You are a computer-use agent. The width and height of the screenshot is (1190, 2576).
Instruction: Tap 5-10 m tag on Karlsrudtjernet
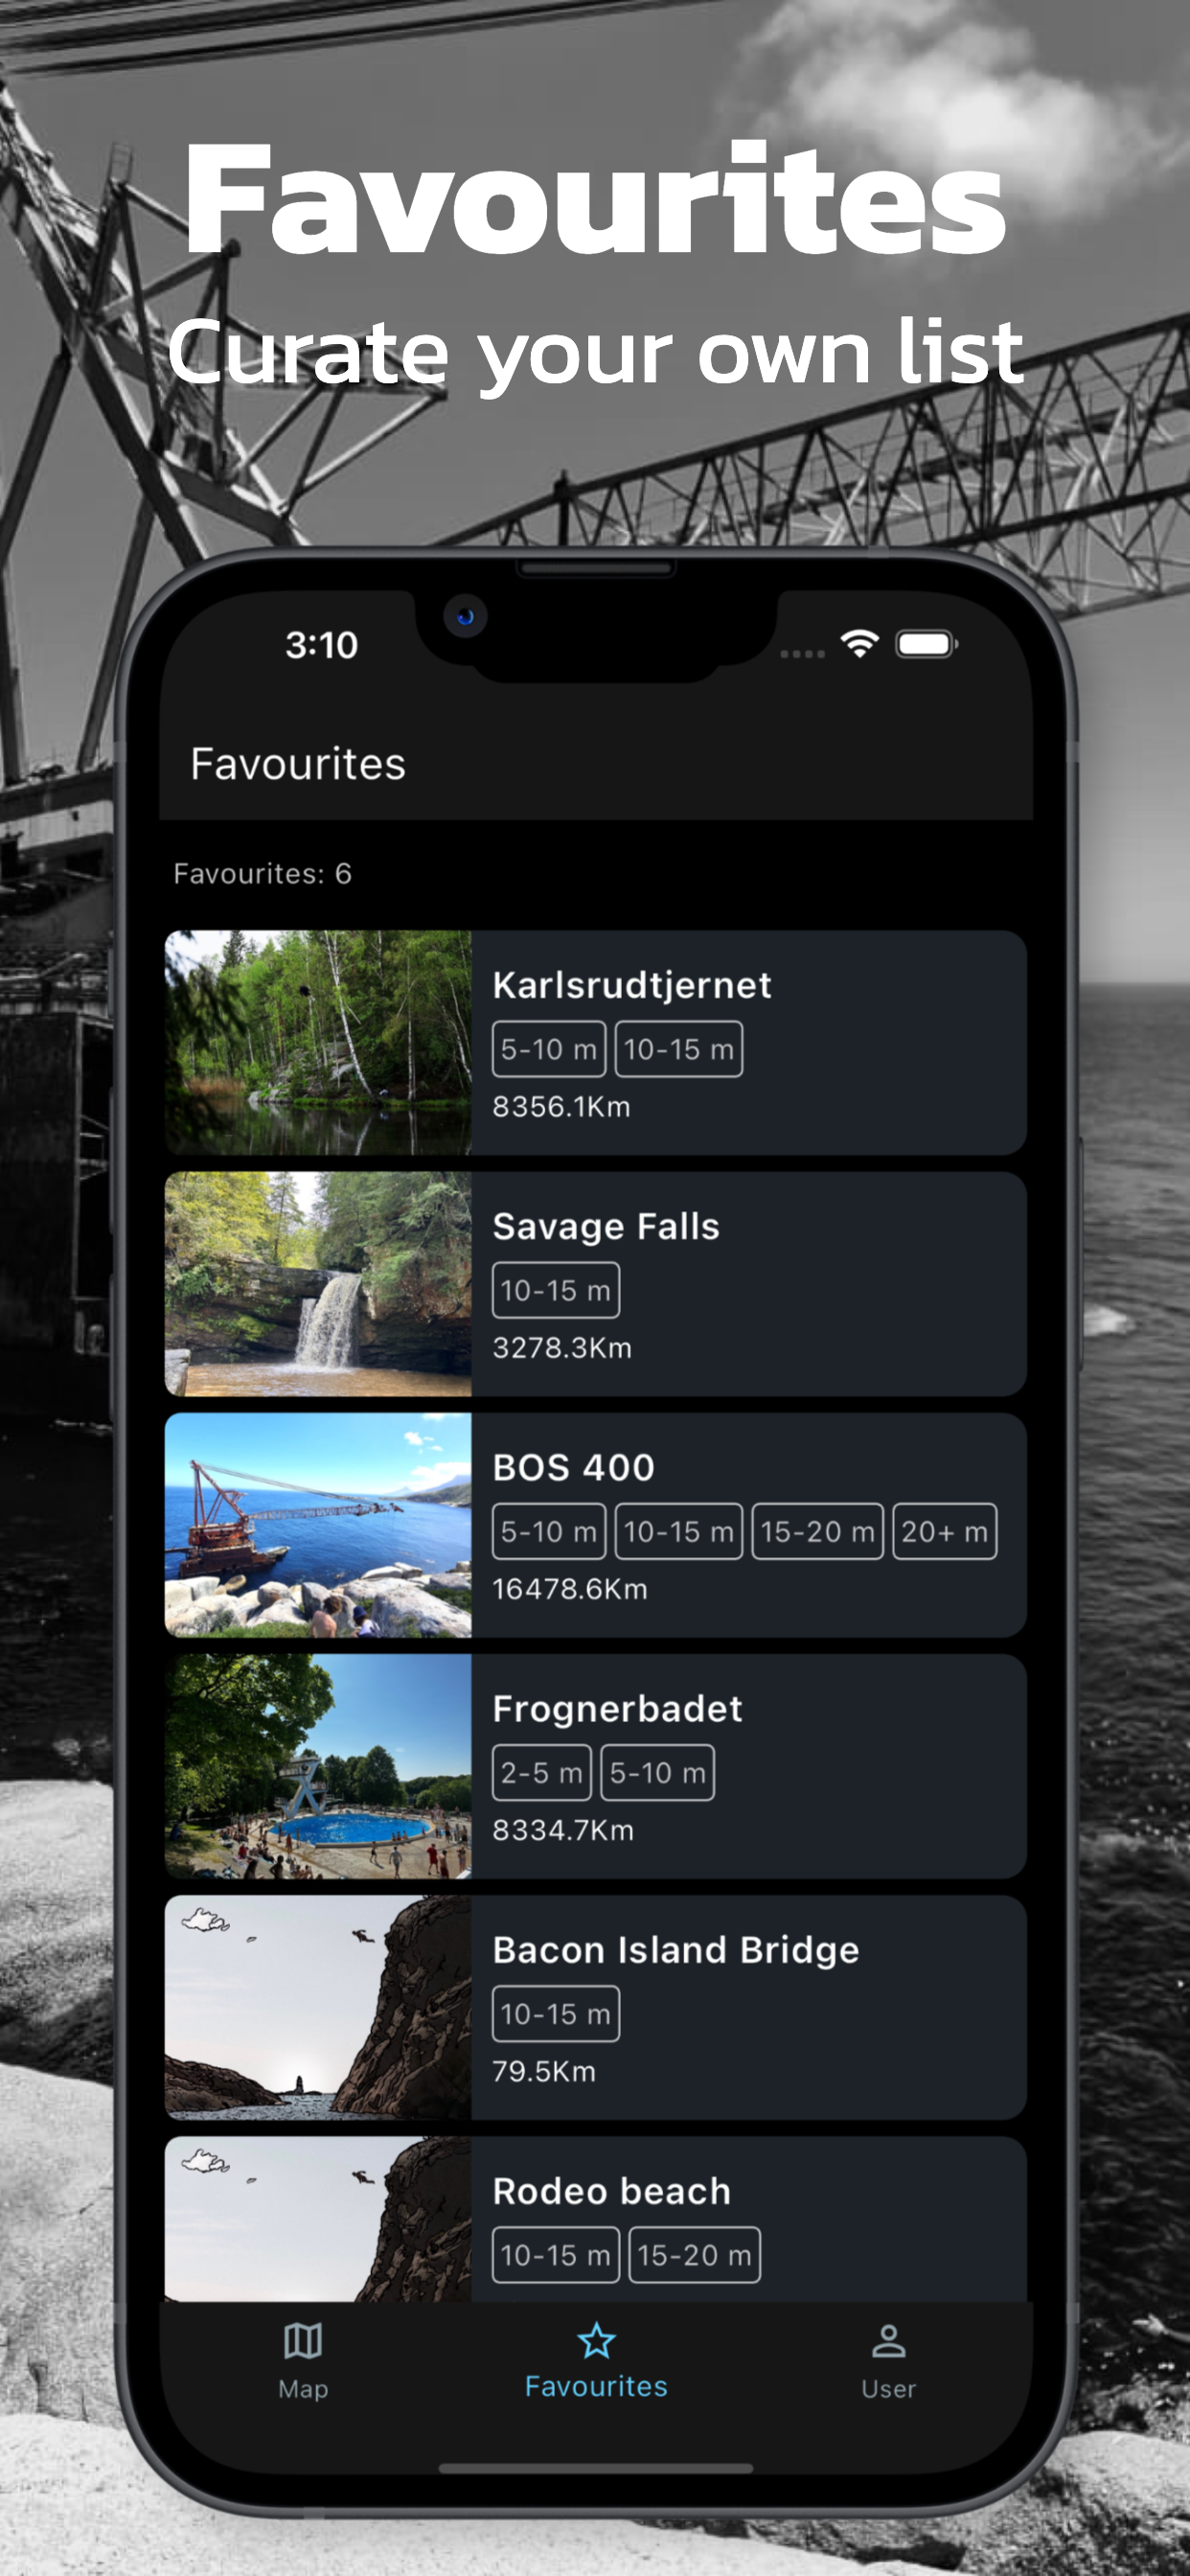point(549,1049)
